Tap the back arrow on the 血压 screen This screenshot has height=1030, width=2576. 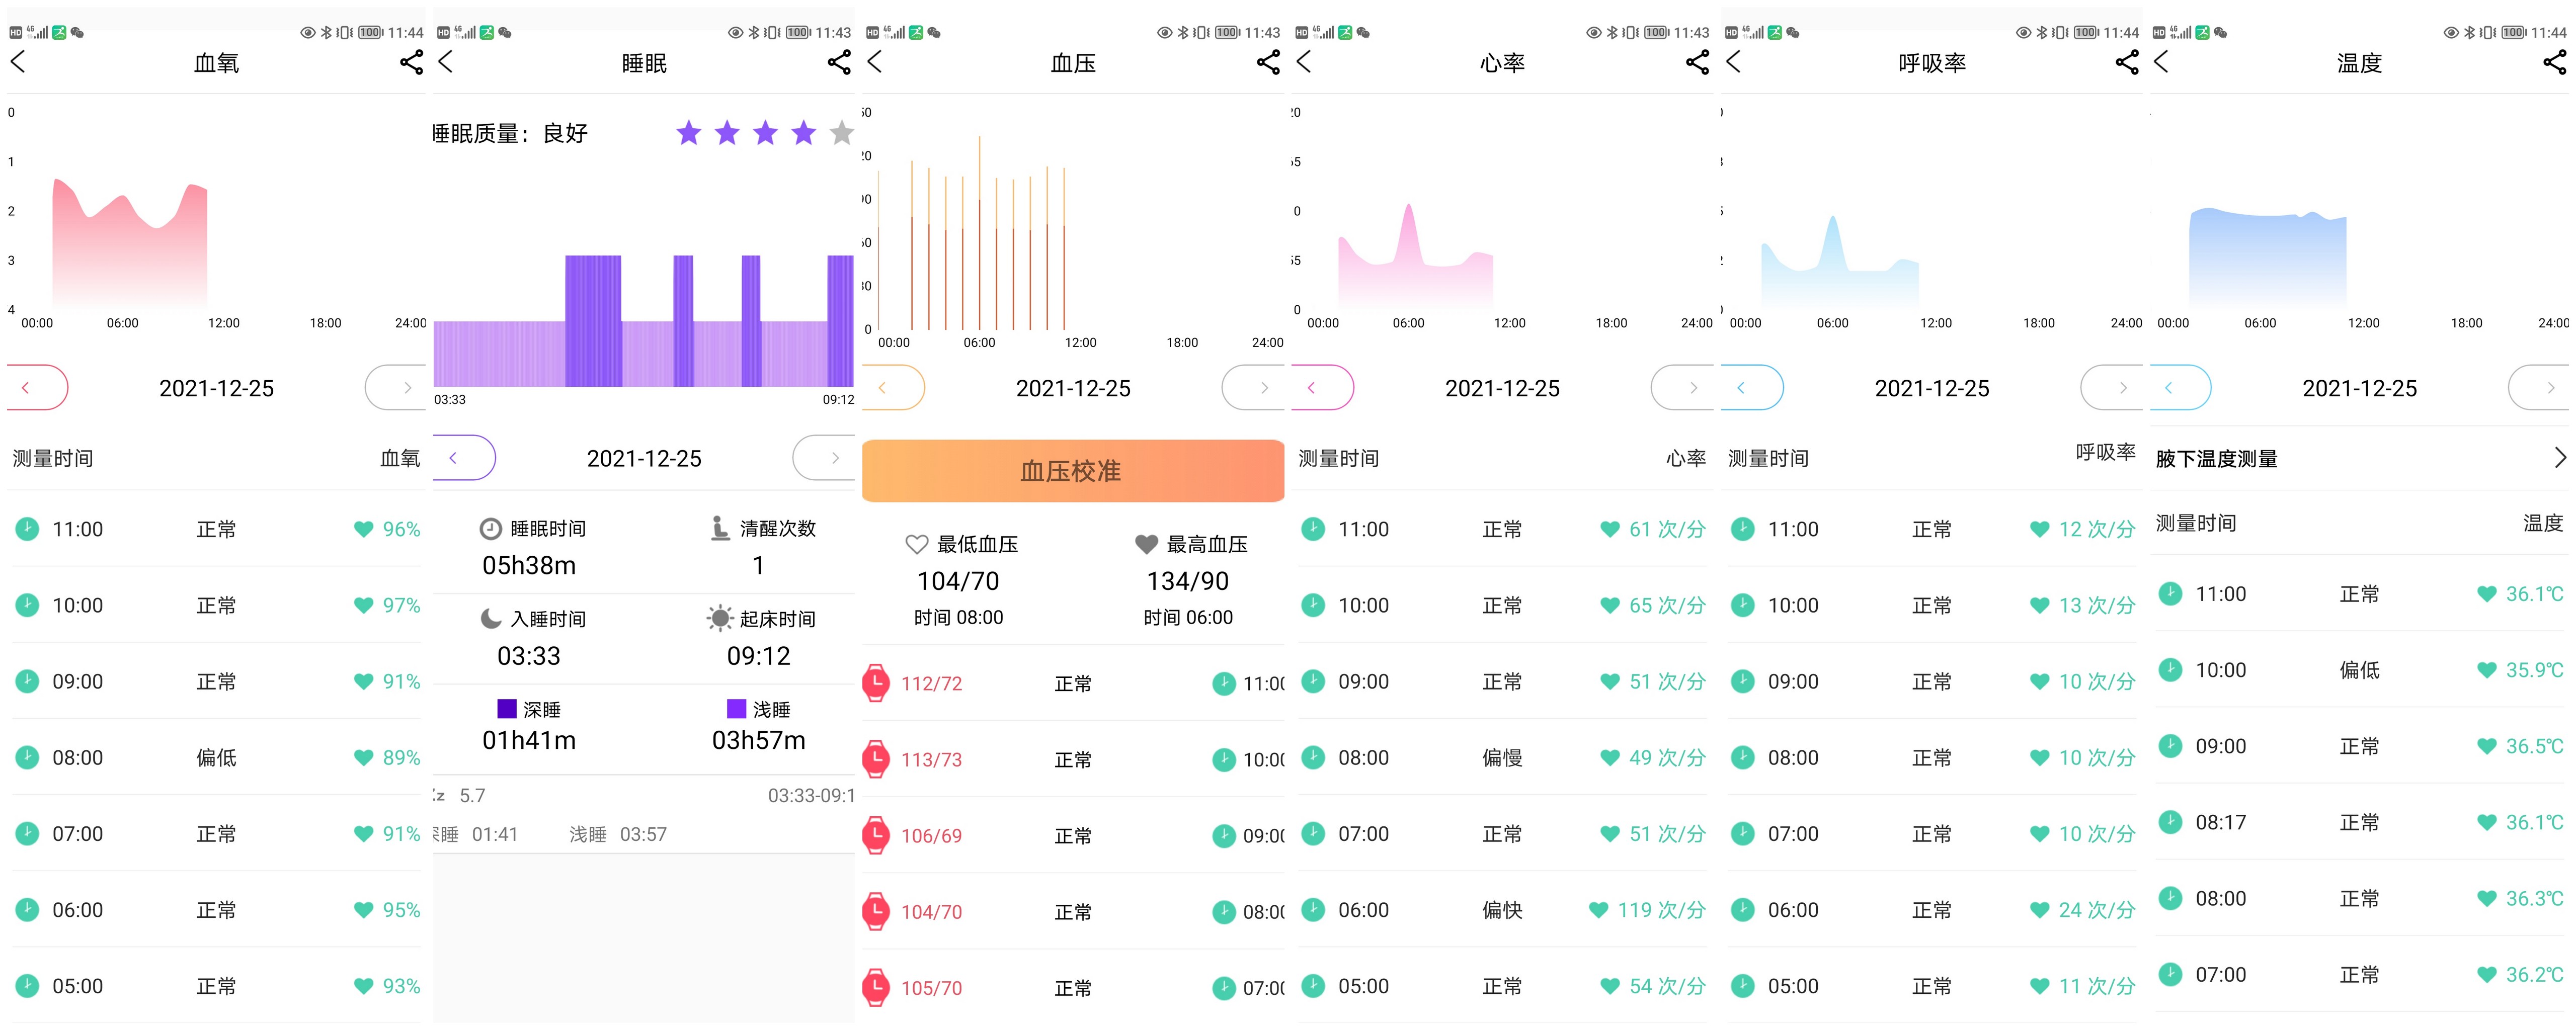coord(874,62)
